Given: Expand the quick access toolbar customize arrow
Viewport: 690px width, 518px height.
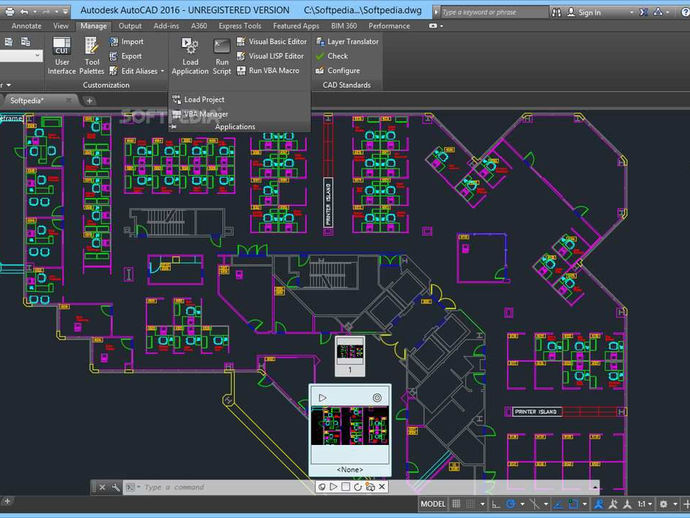Looking at the screenshot, I should tap(65, 12).
